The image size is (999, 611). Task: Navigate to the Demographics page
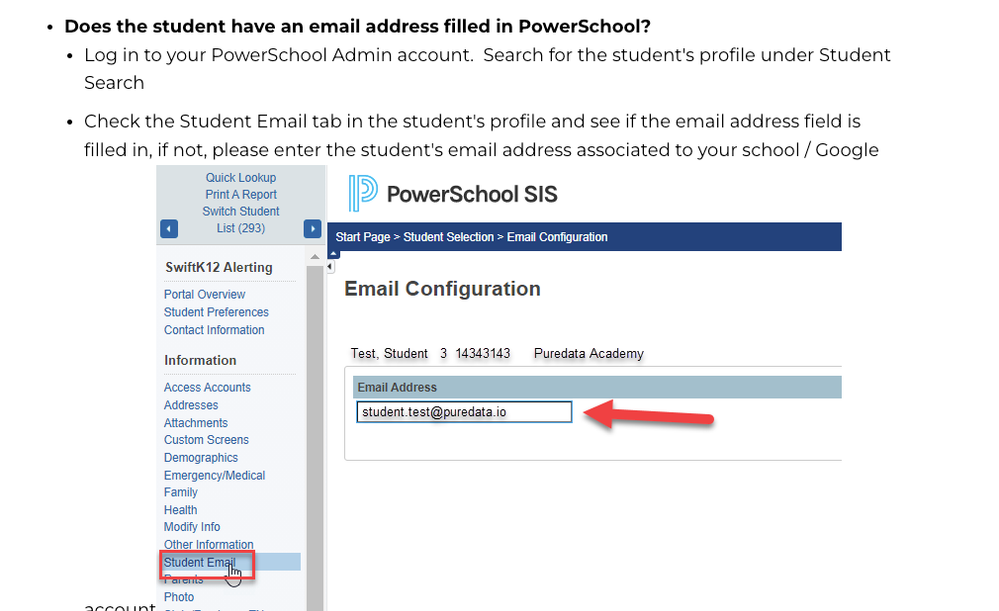pyautogui.click(x=201, y=458)
